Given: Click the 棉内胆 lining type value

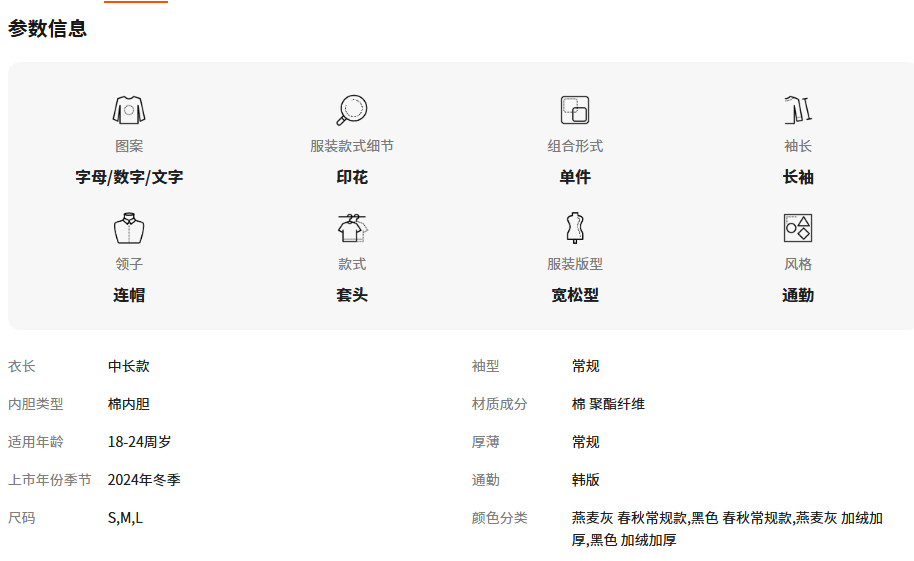Looking at the screenshot, I should click(129, 404).
